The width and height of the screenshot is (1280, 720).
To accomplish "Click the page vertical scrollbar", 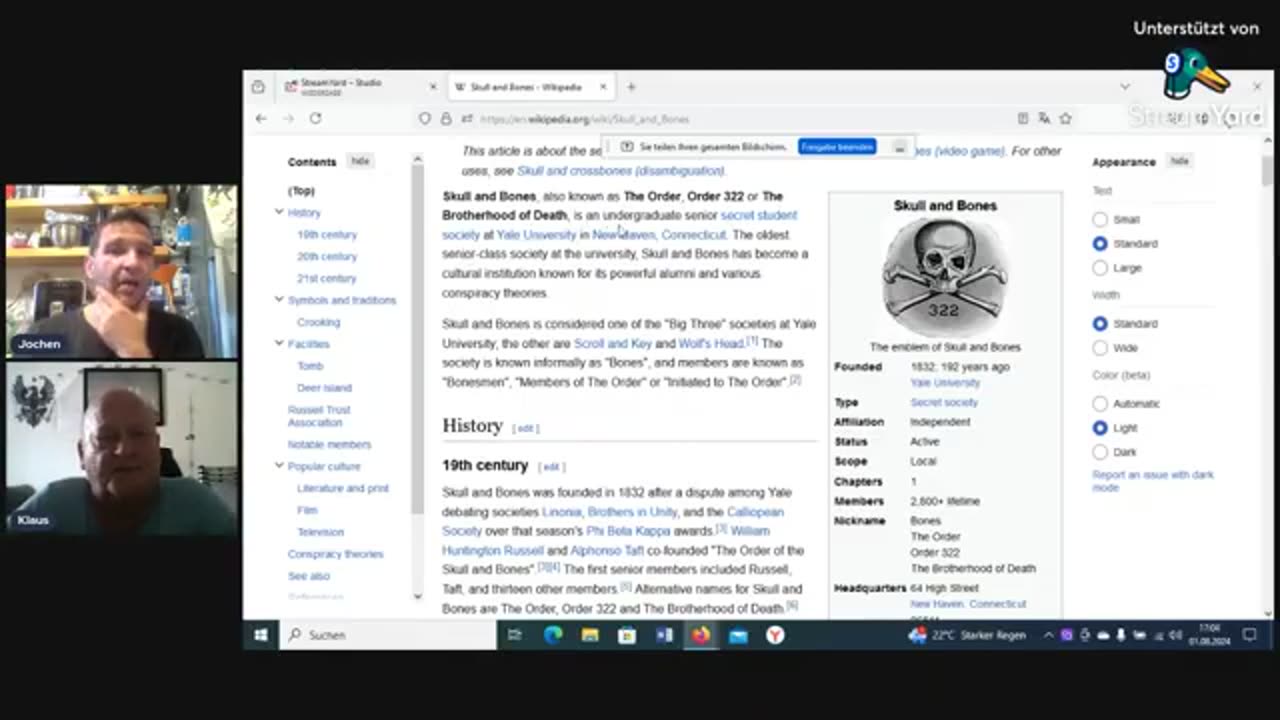I will [1268, 172].
